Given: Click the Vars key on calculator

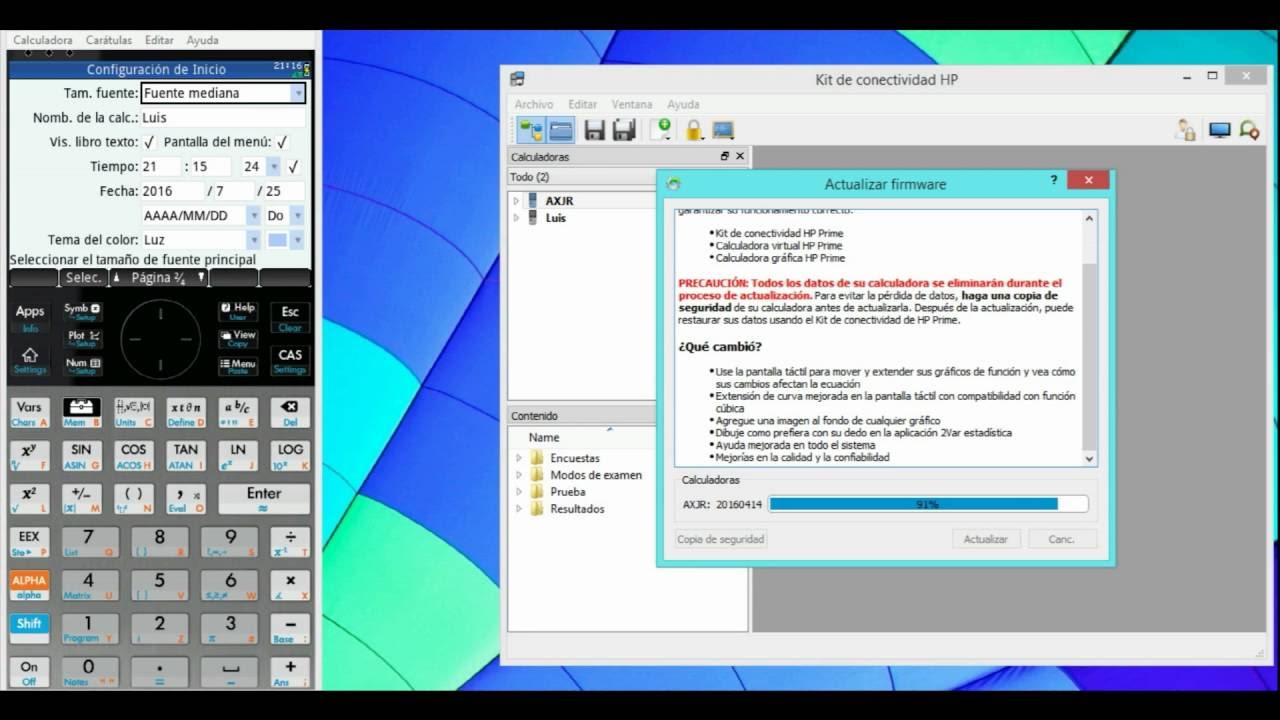Looking at the screenshot, I should tap(29, 412).
